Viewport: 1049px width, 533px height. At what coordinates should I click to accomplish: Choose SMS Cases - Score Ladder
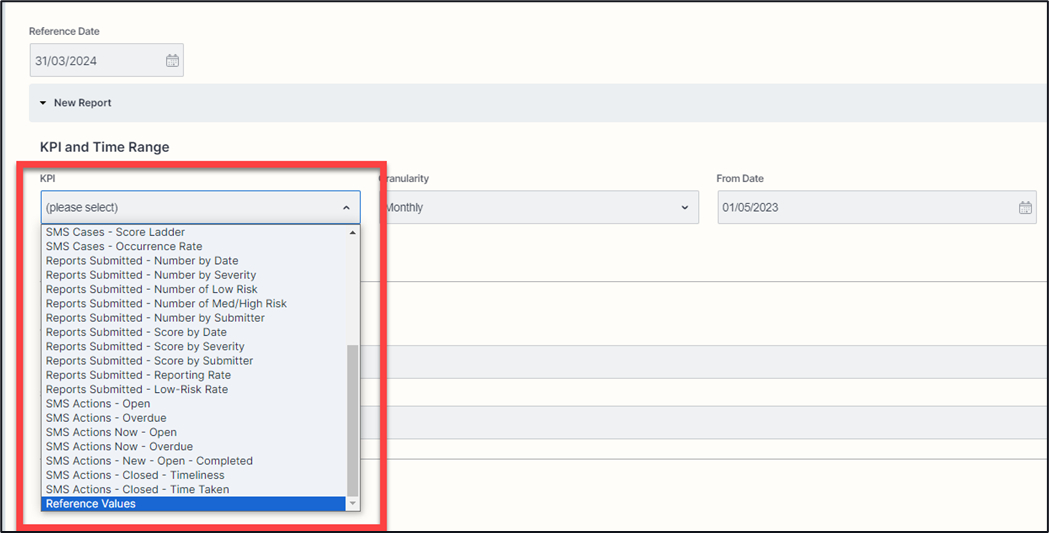[x=115, y=232]
